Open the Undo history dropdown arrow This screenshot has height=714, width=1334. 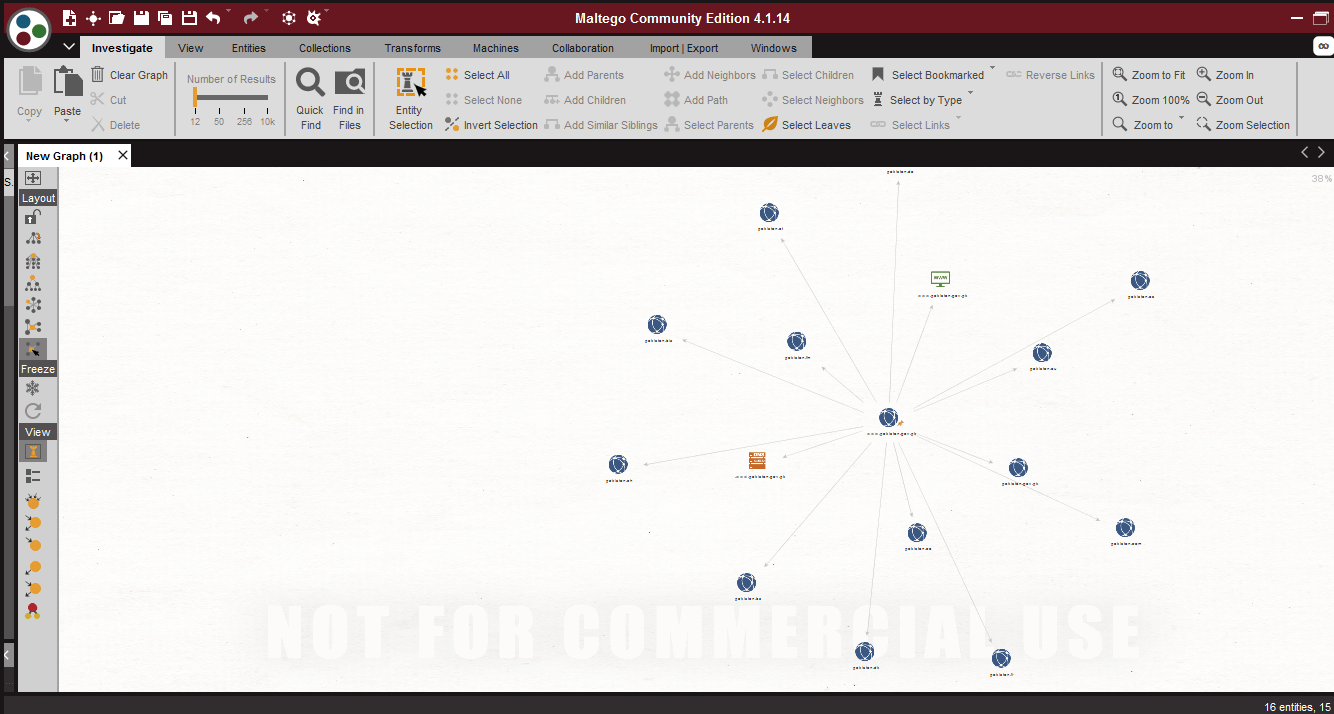pos(229,12)
